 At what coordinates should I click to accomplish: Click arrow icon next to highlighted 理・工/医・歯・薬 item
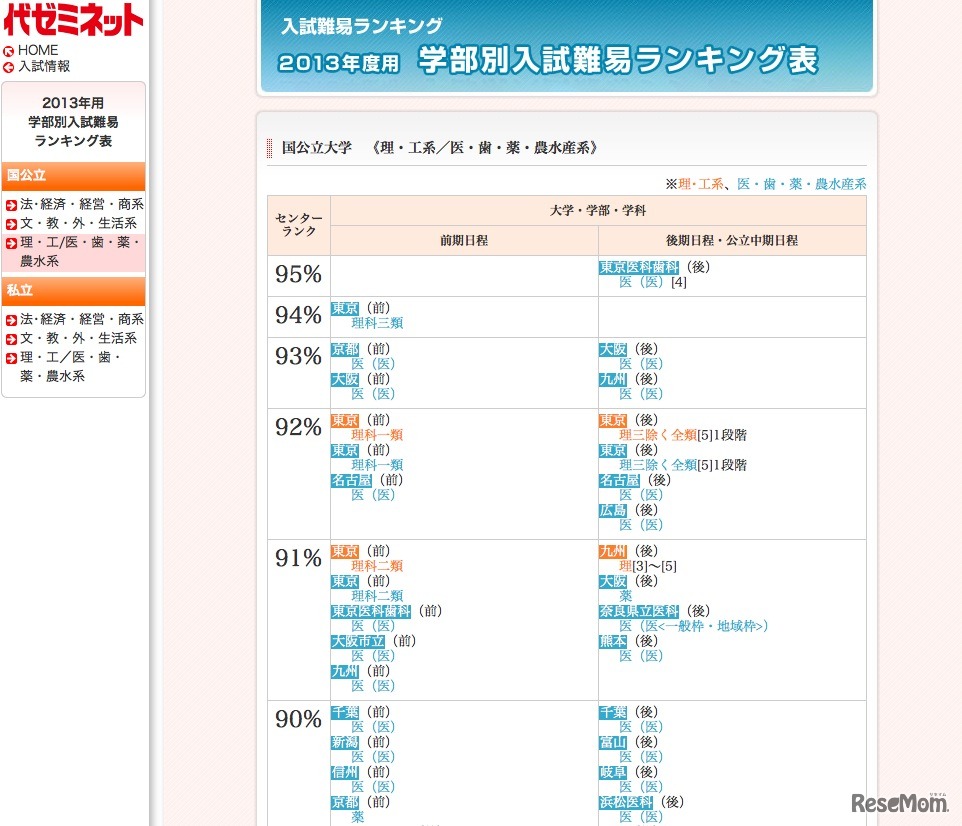pyautogui.click(x=11, y=244)
